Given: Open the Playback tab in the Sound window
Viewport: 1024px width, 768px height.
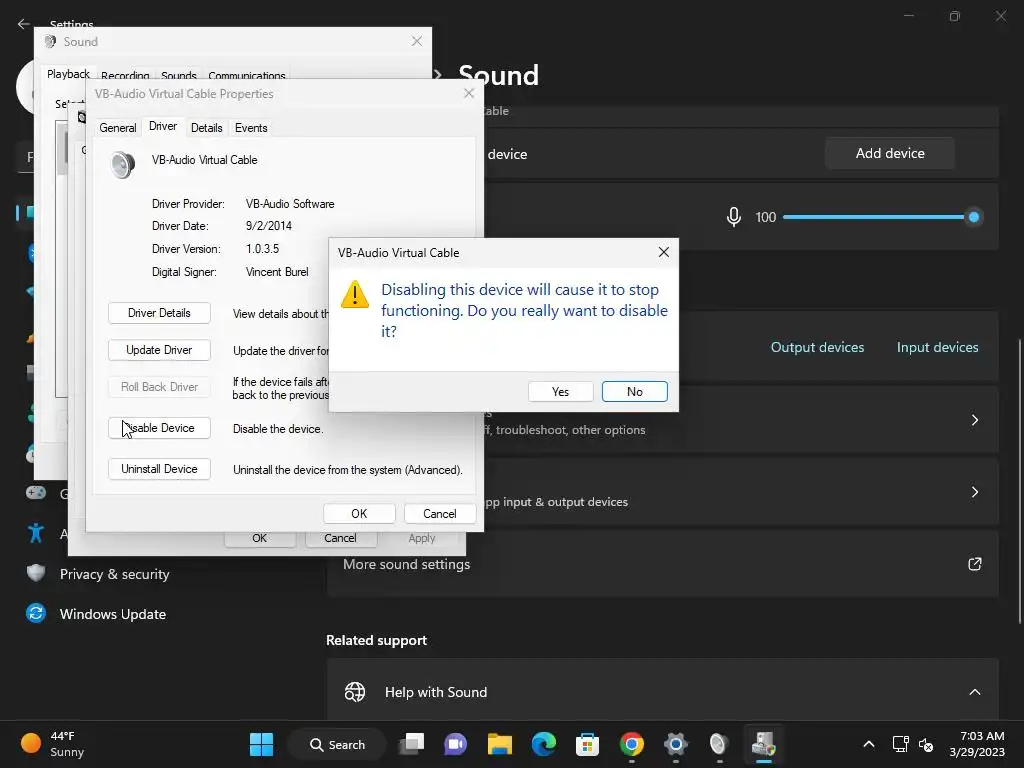Looking at the screenshot, I should 68,74.
